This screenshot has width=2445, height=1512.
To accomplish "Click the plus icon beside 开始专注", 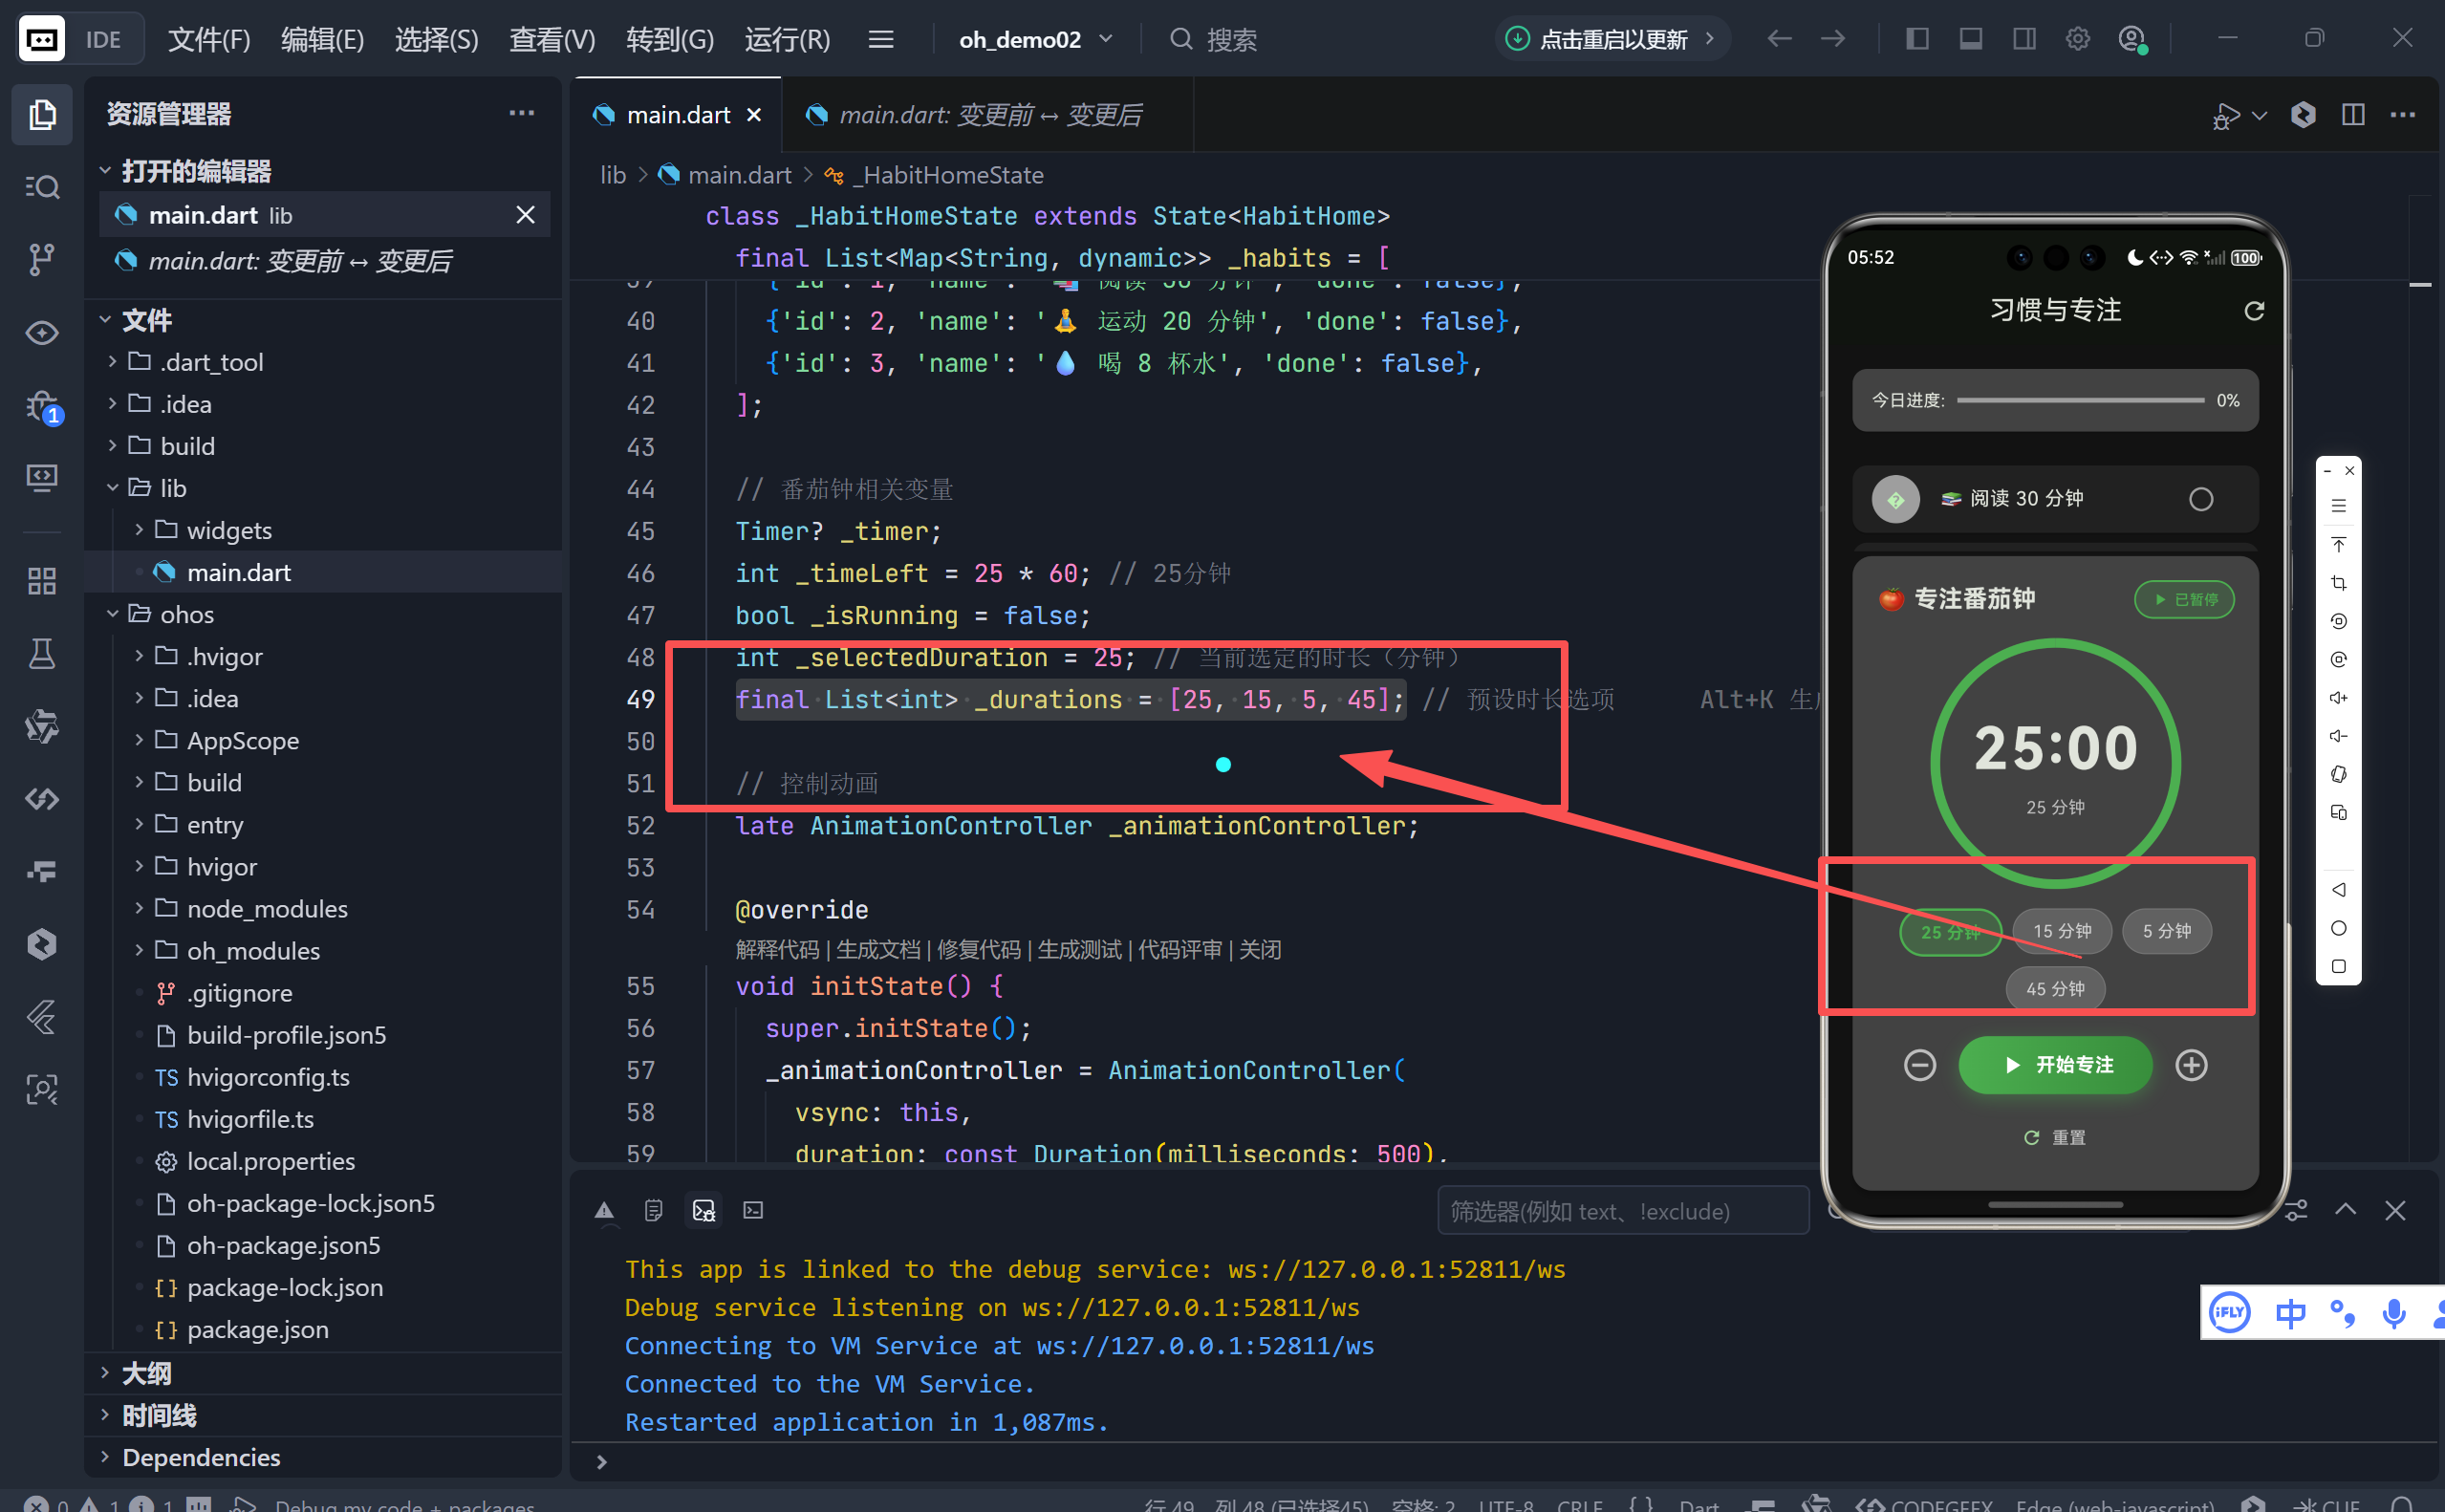I will pos(2191,1065).
